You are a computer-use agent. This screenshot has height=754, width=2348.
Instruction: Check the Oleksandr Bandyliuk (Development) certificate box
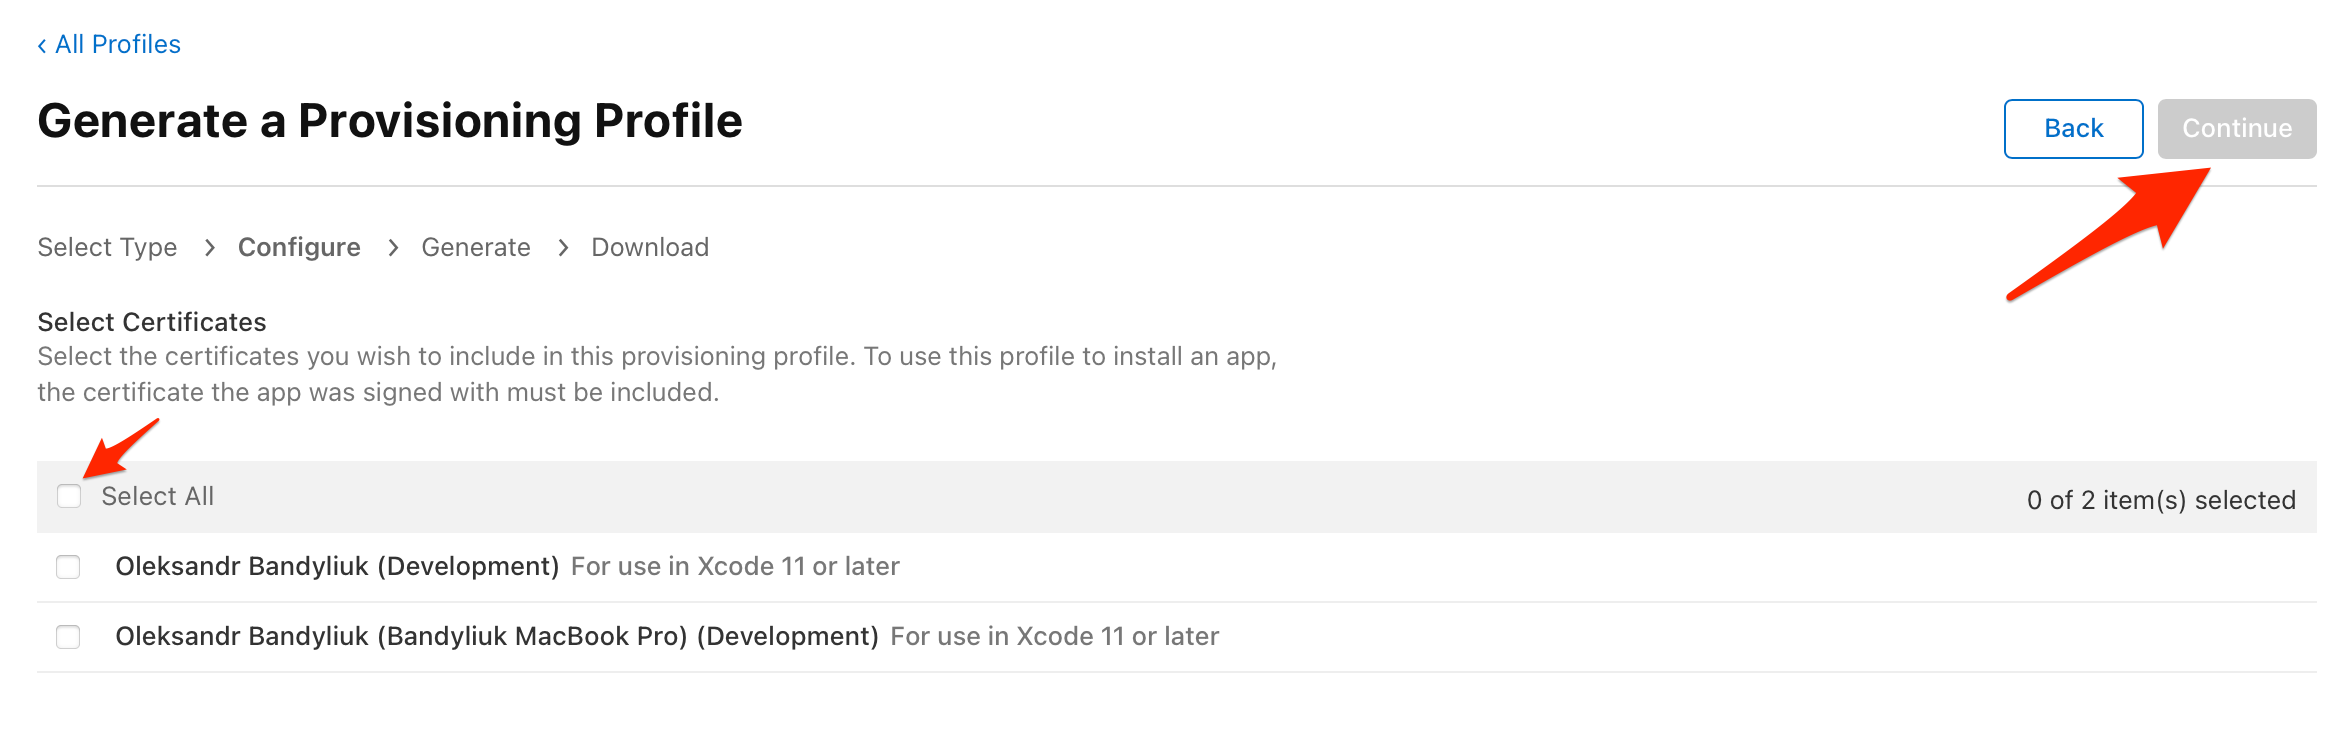68,567
